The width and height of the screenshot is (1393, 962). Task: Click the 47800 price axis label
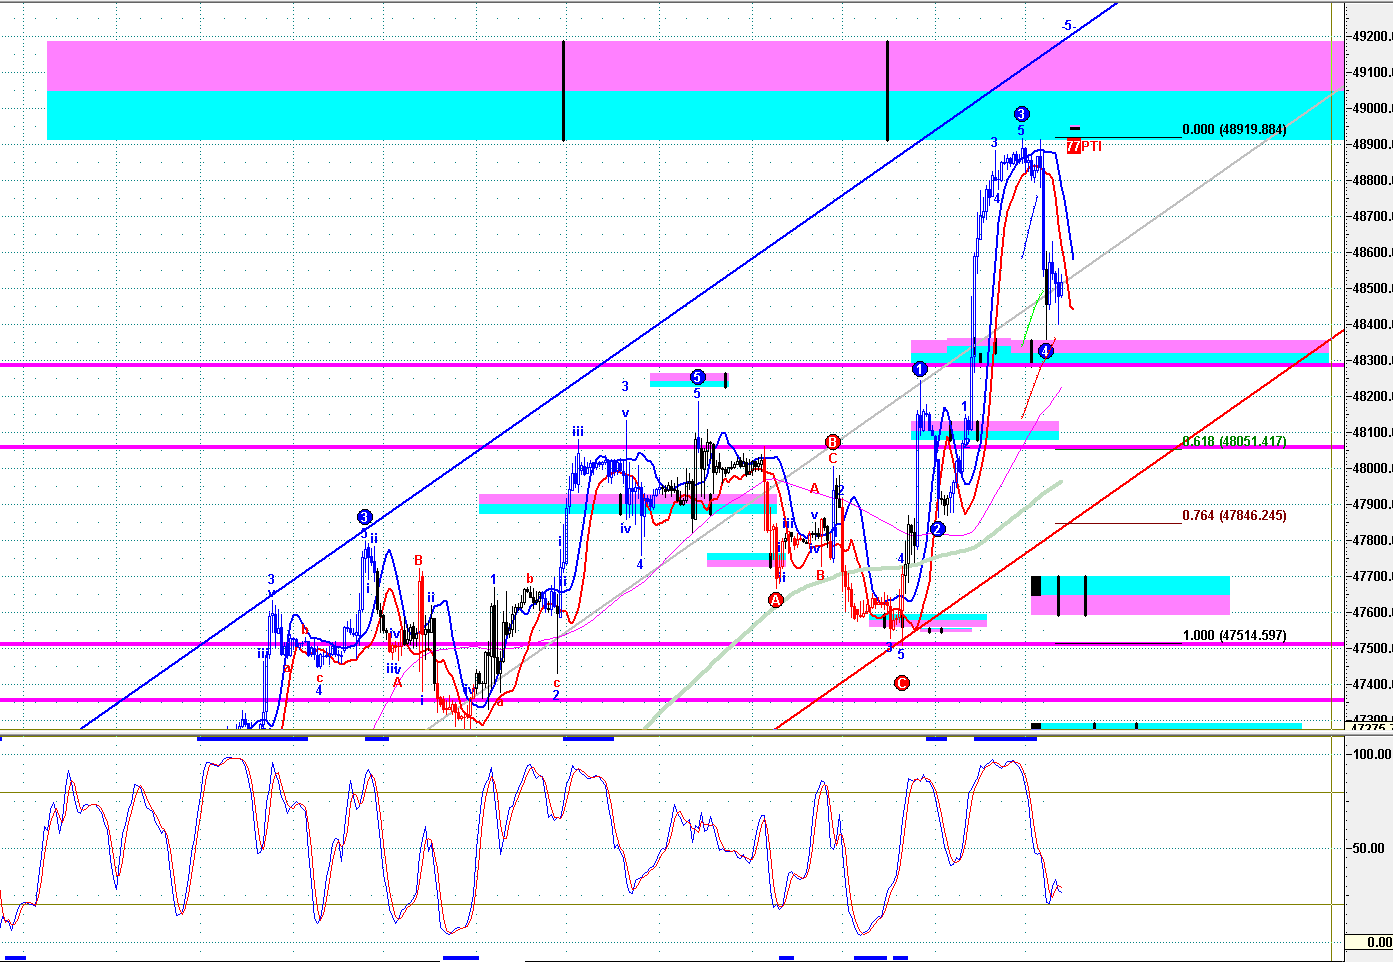[x=1372, y=541]
